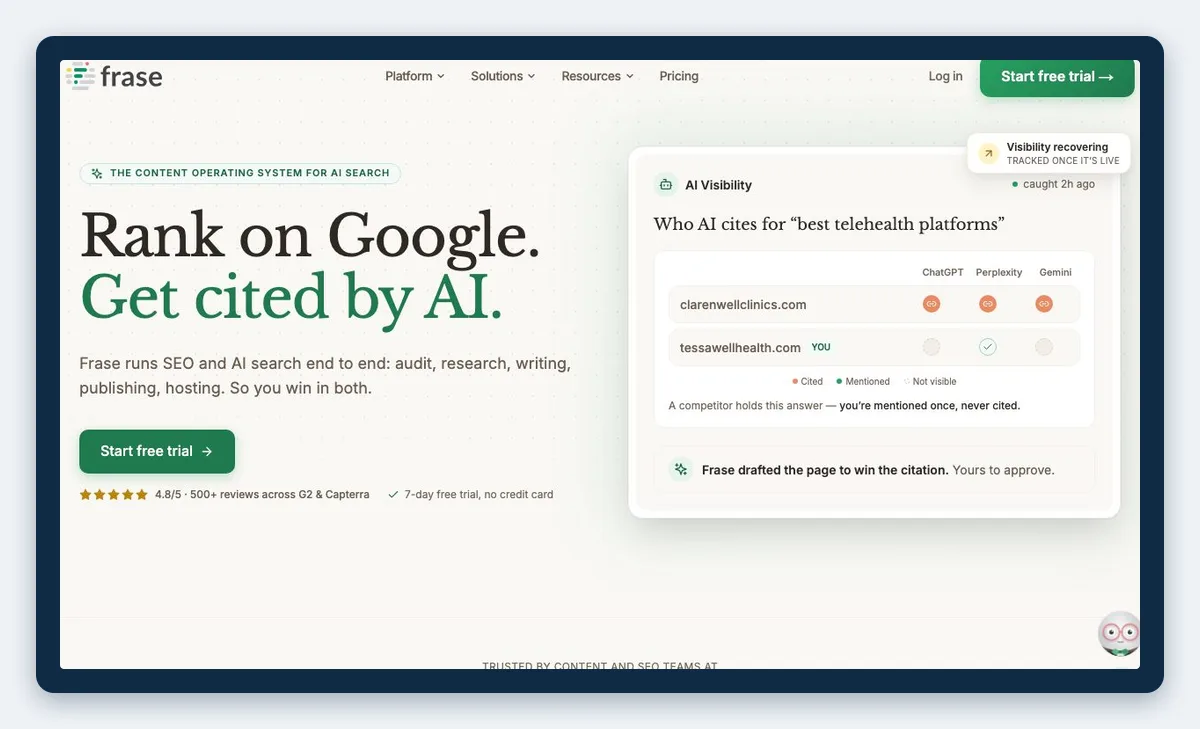Click the five-star rating
Viewport: 1200px width, 729px height.
tap(114, 494)
